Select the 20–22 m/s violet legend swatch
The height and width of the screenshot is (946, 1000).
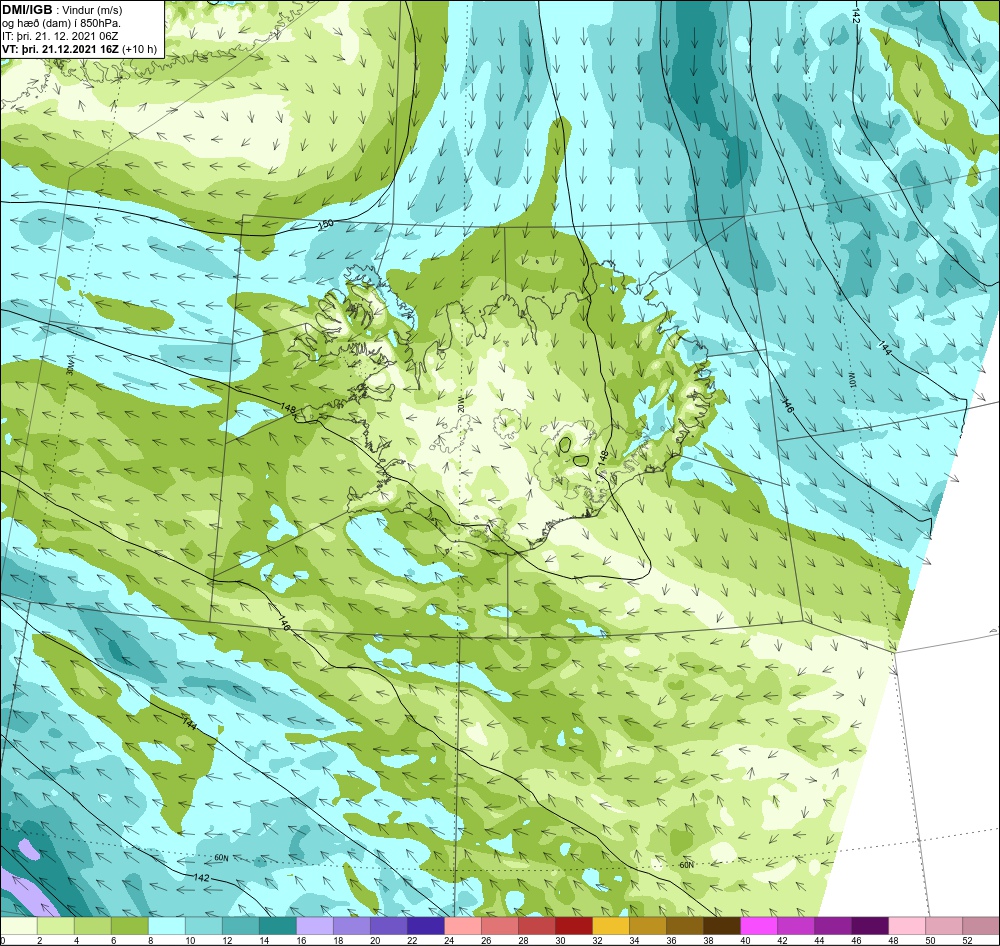point(389,926)
